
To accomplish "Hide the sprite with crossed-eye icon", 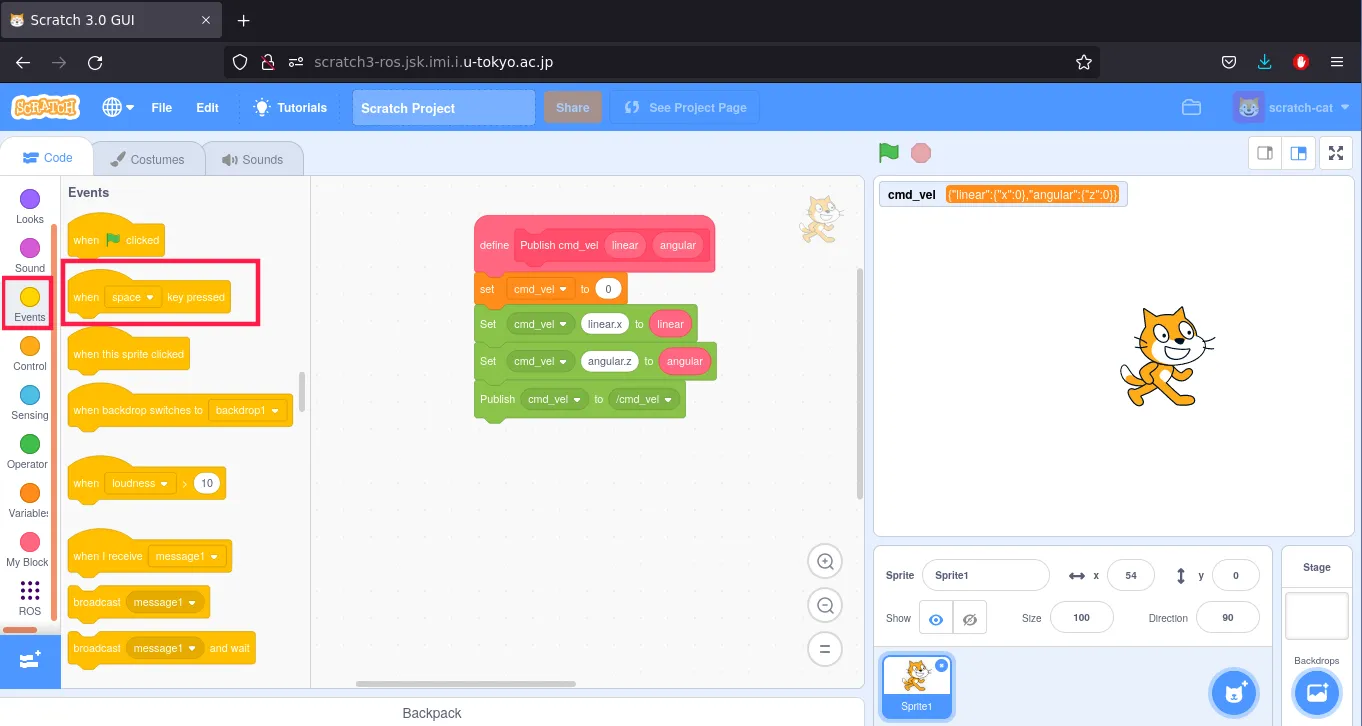I will [x=969, y=619].
